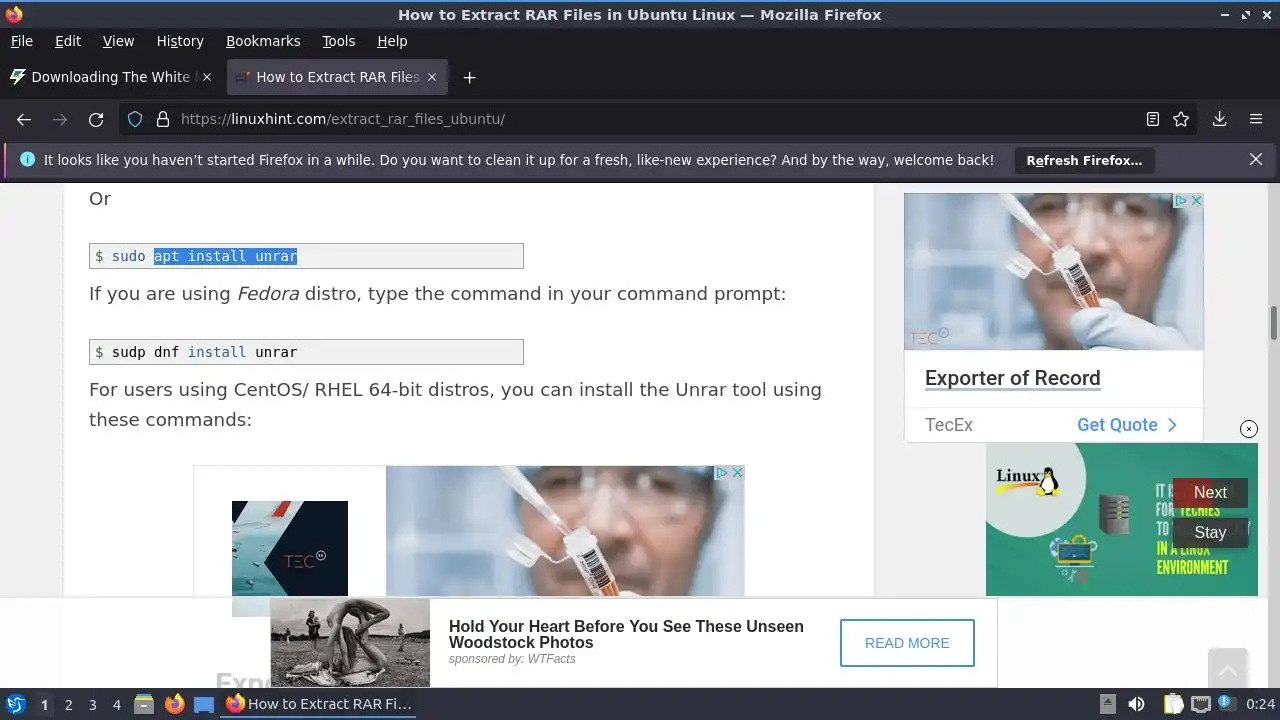Close the in-article ad with X
Screen dimensions: 1280x720
coord(737,473)
